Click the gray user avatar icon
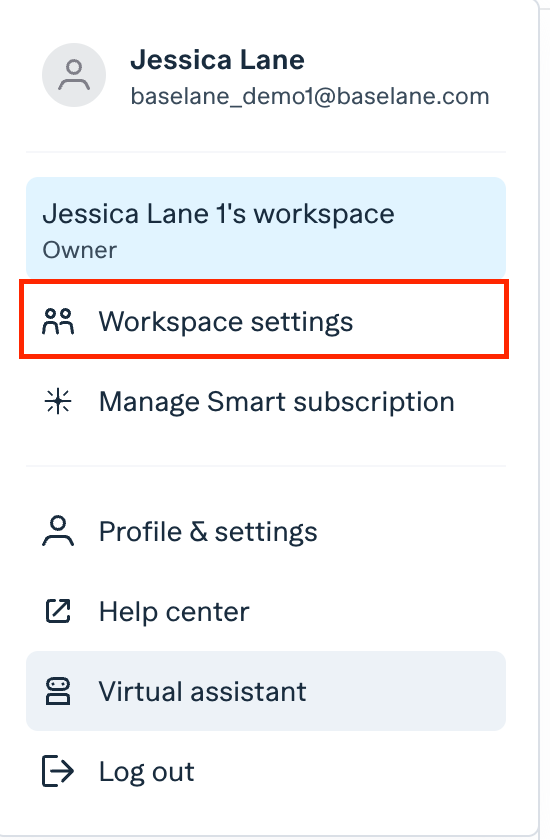The image size is (550, 840). [x=74, y=75]
